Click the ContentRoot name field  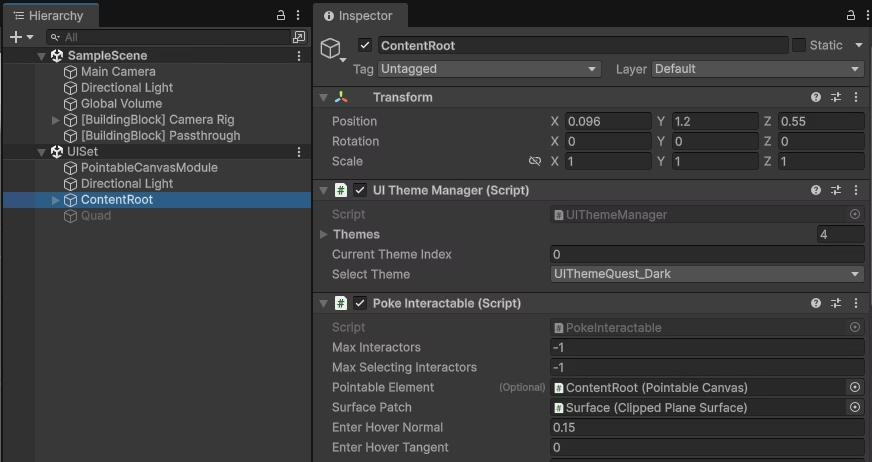583,45
